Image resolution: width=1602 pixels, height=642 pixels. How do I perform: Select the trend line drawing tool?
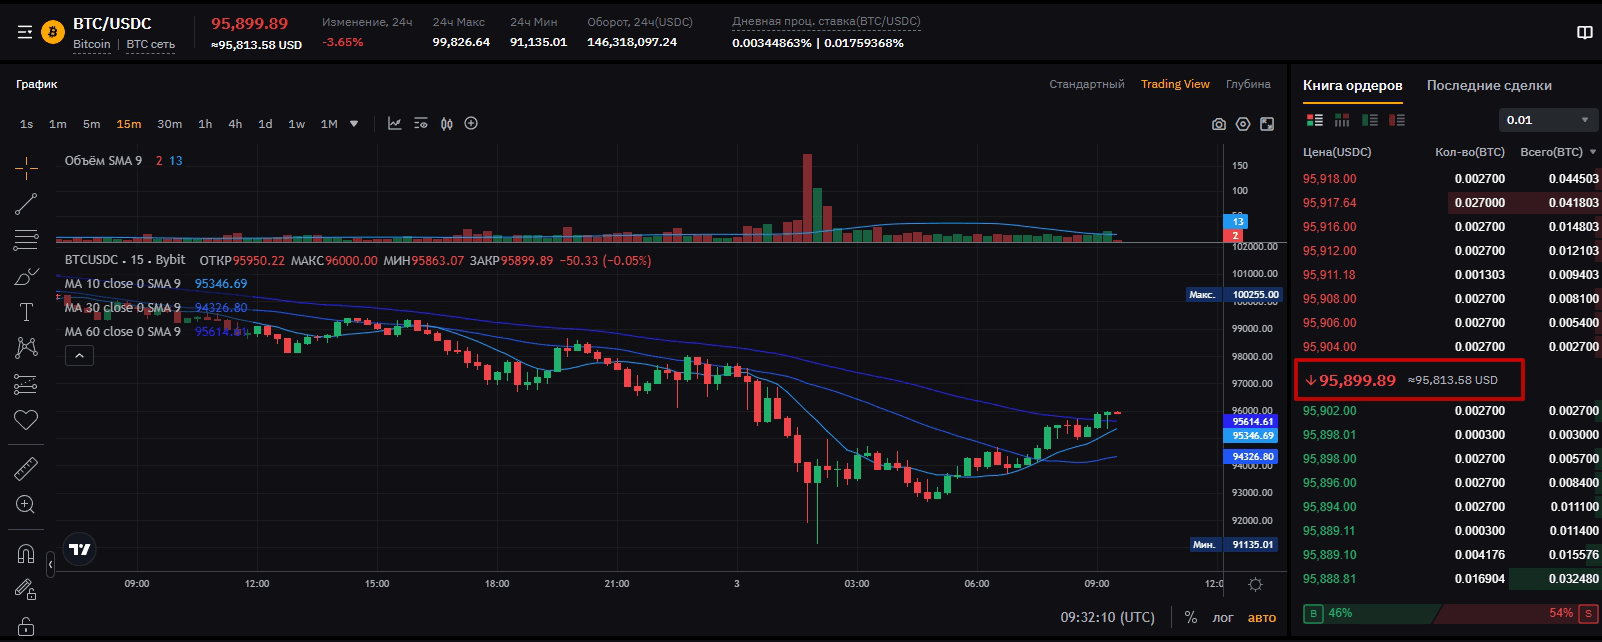click(26, 204)
